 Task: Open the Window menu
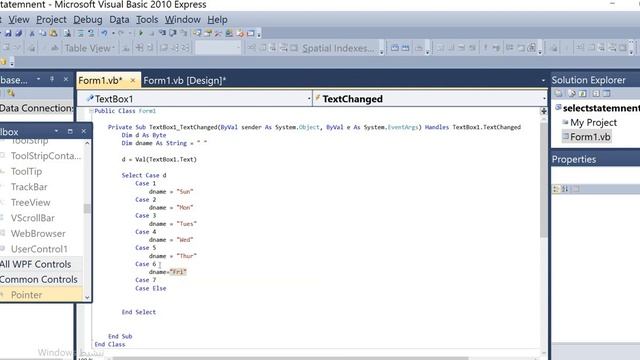pos(182,20)
